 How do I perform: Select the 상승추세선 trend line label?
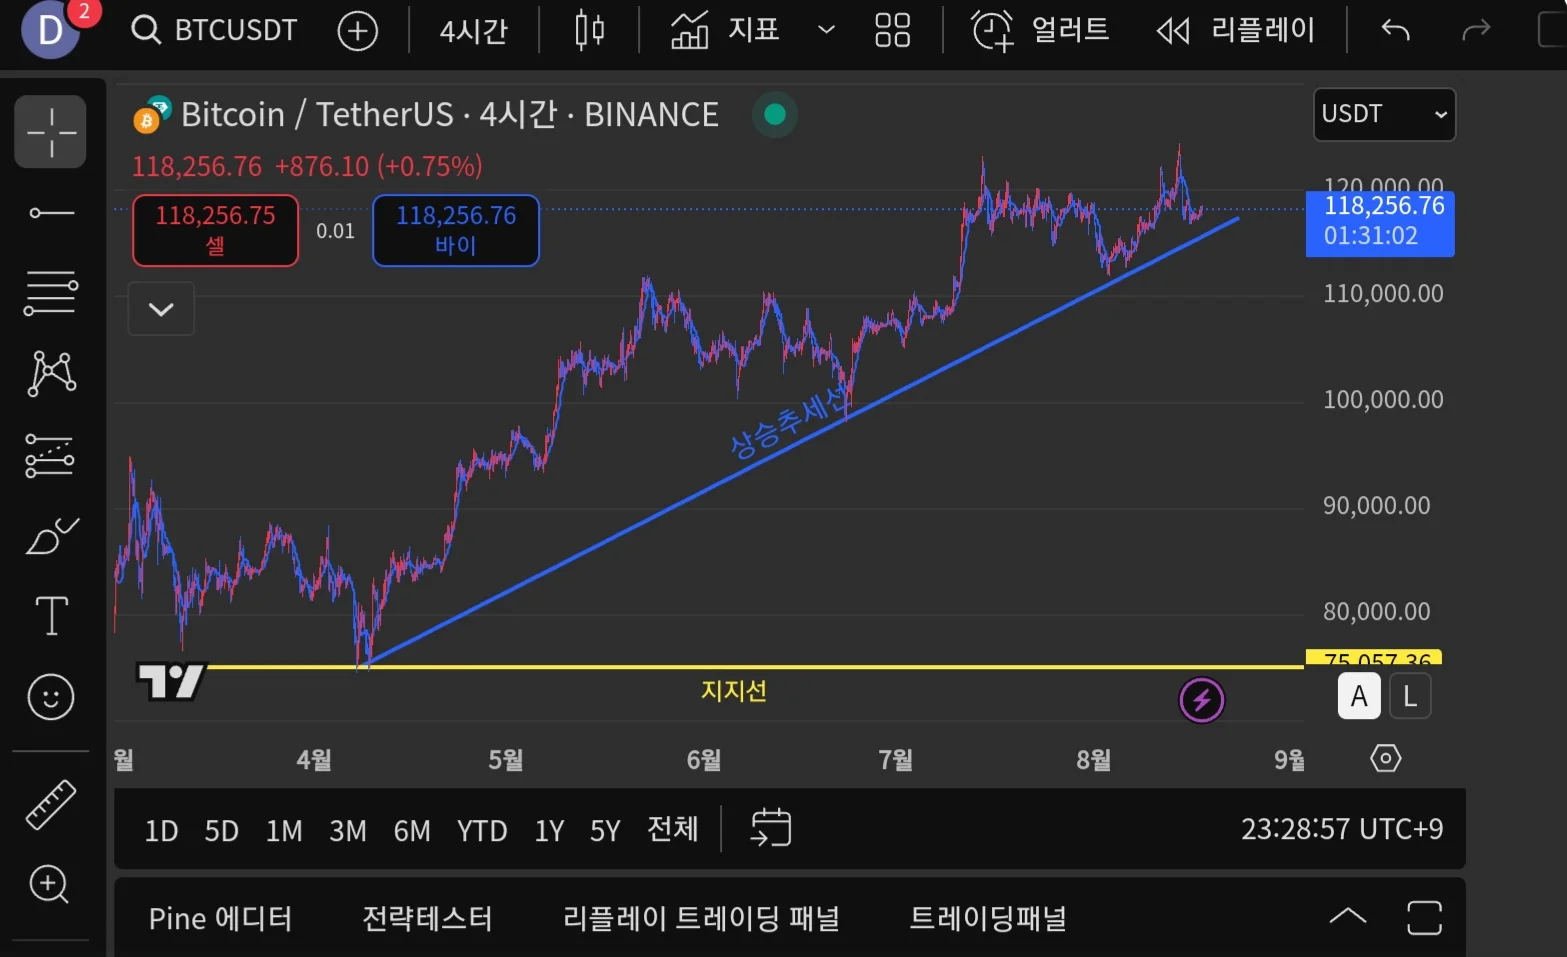coord(790,422)
